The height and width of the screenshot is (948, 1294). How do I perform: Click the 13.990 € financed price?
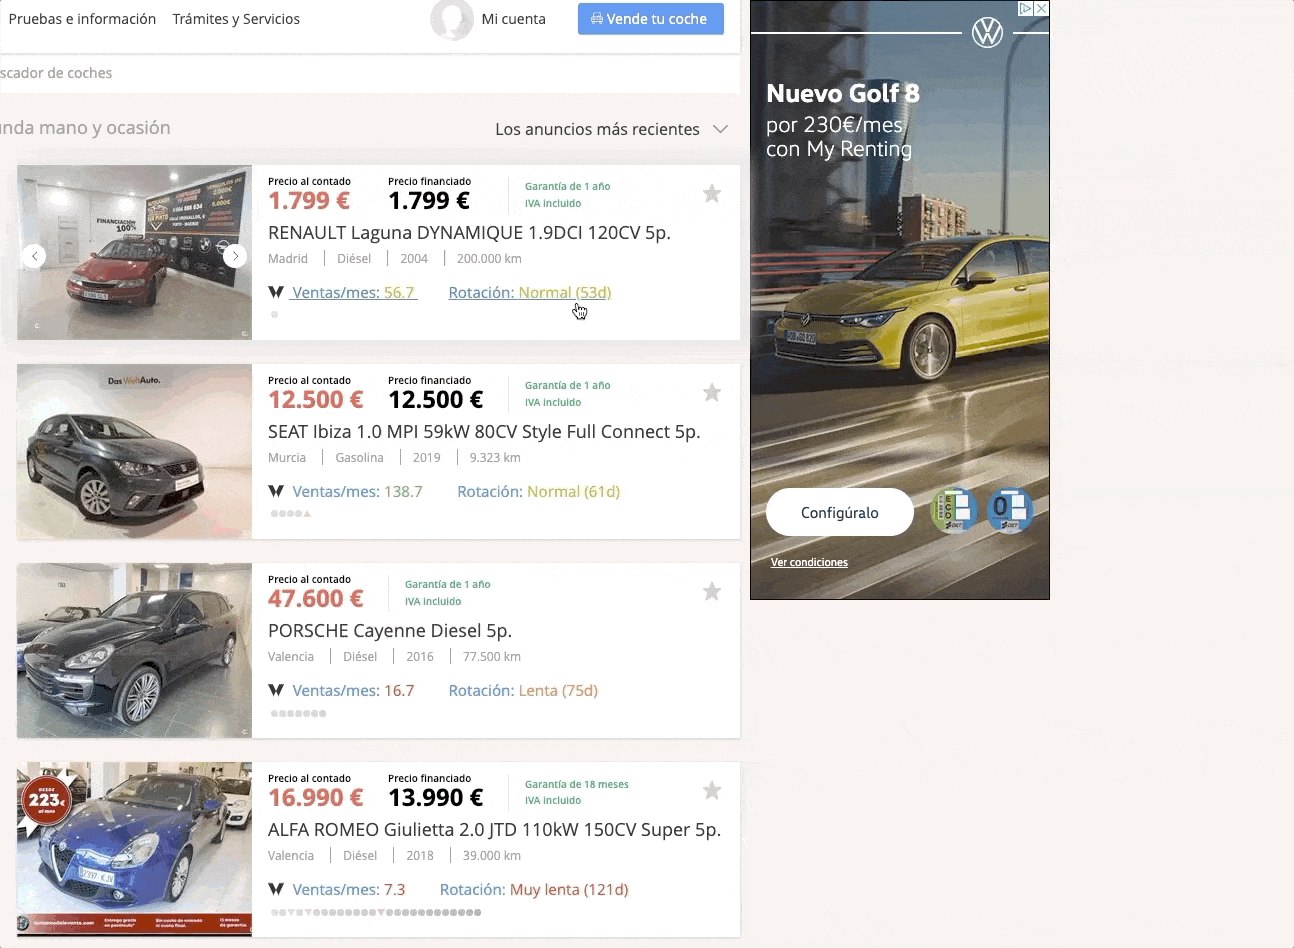(x=436, y=797)
